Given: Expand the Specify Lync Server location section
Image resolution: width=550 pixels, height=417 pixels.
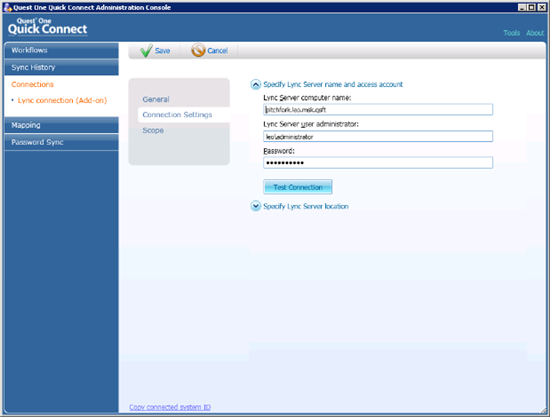Looking at the screenshot, I should click(x=255, y=206).
